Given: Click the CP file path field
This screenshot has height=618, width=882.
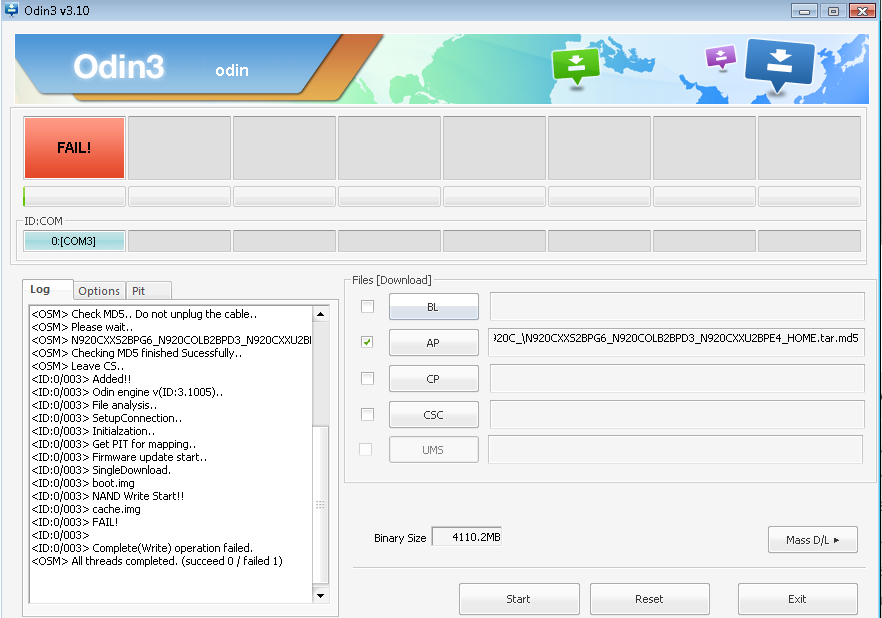Looking at the screenshot, I should point(677,378).
